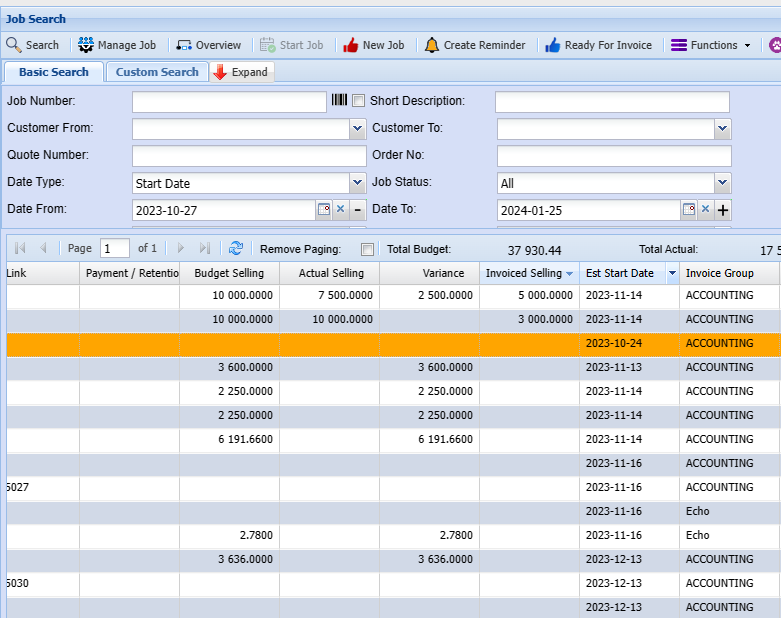Click the Overview toolbar icon
The width and height of the screenshot is (781, 618).
(184, 45)
